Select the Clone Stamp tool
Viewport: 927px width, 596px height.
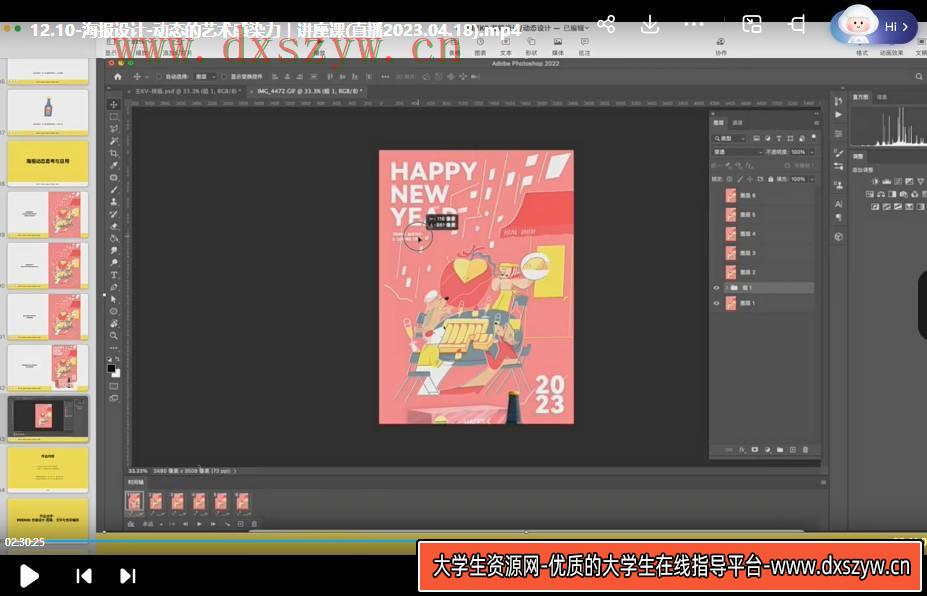(114, 202)
